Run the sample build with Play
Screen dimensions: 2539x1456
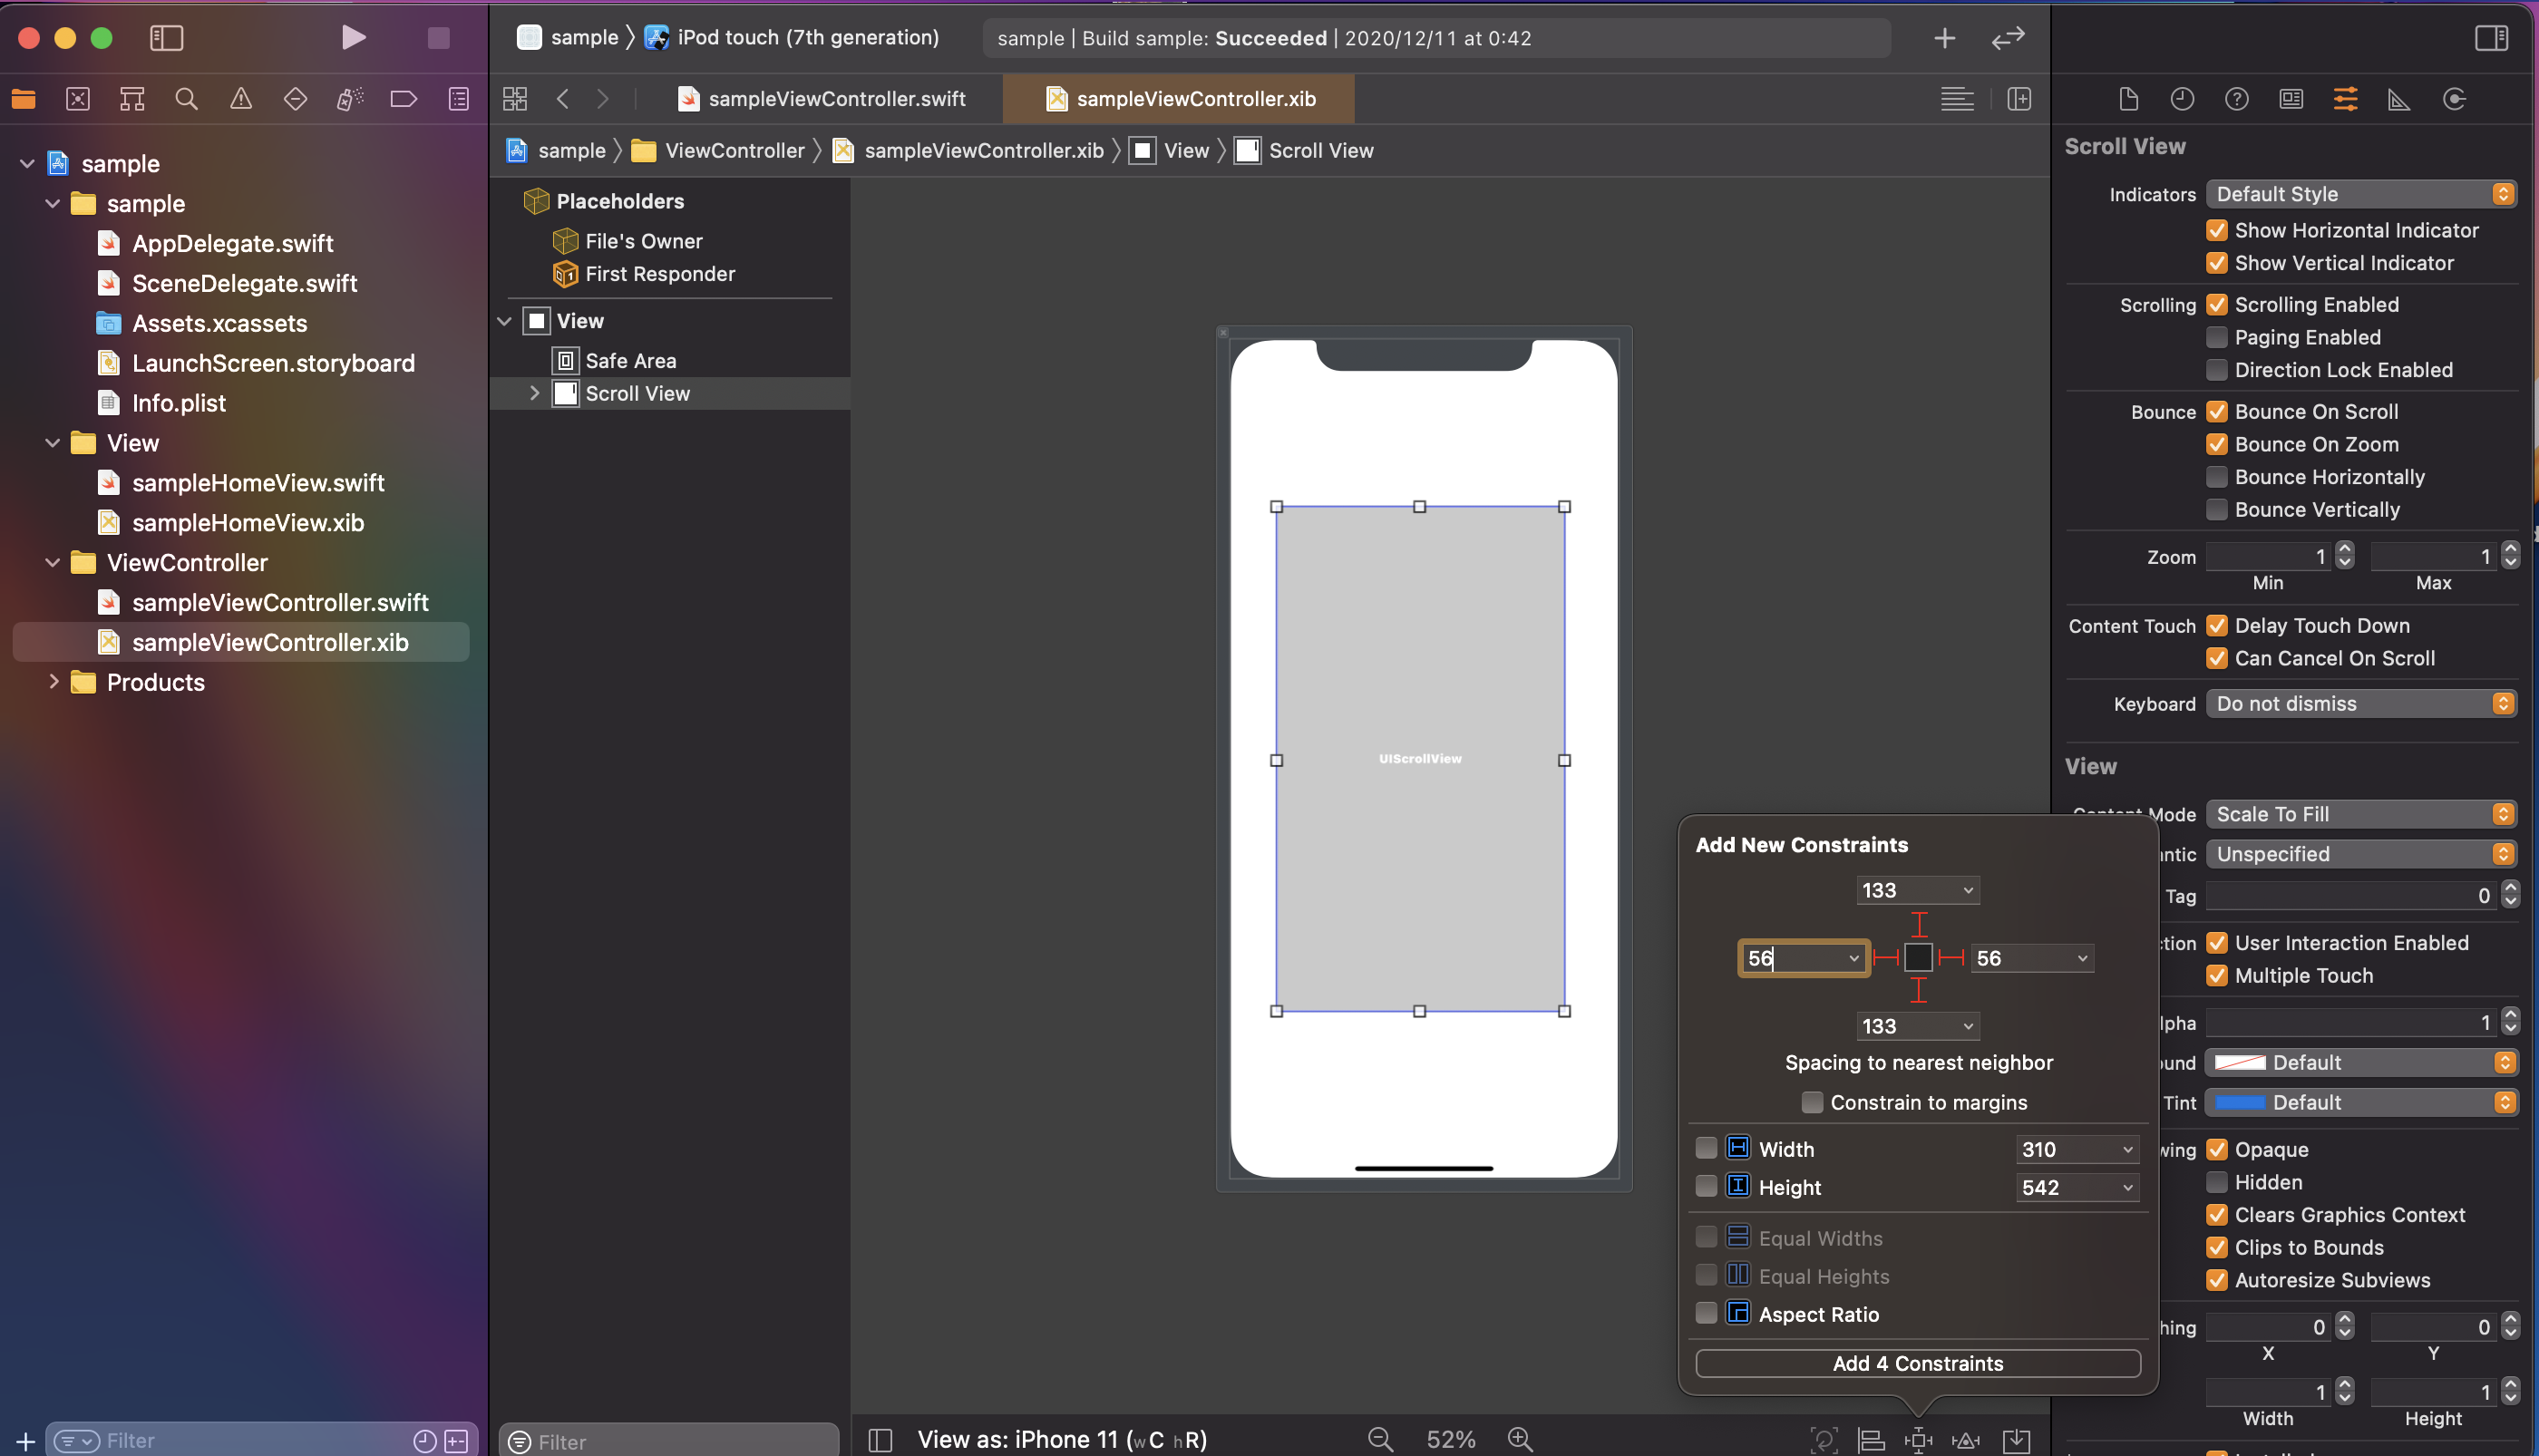353,38
